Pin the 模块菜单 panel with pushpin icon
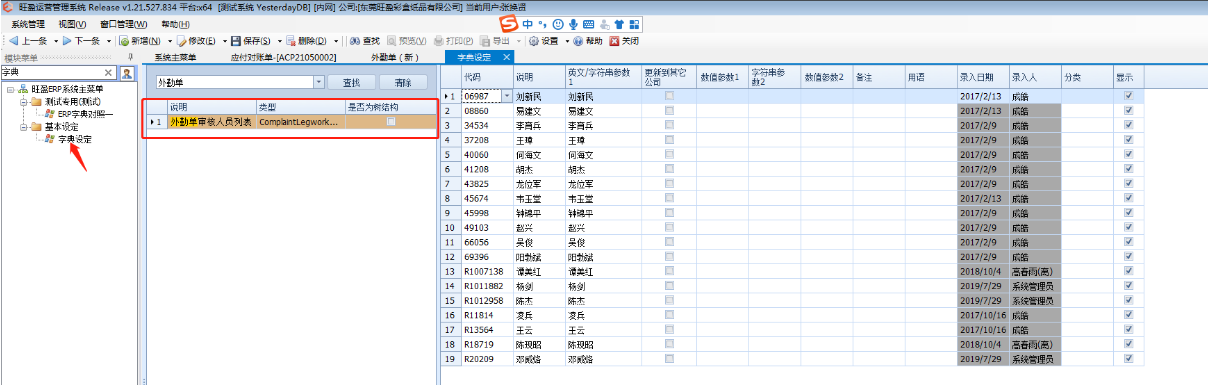 pyautogui.click(x=131, y=57)
